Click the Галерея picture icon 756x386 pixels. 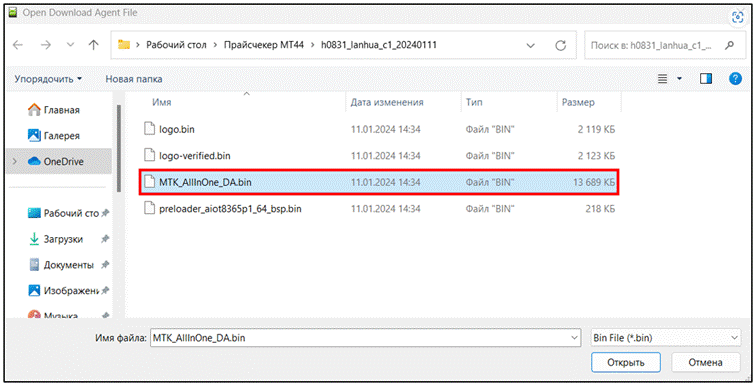(x=34, y=136)
